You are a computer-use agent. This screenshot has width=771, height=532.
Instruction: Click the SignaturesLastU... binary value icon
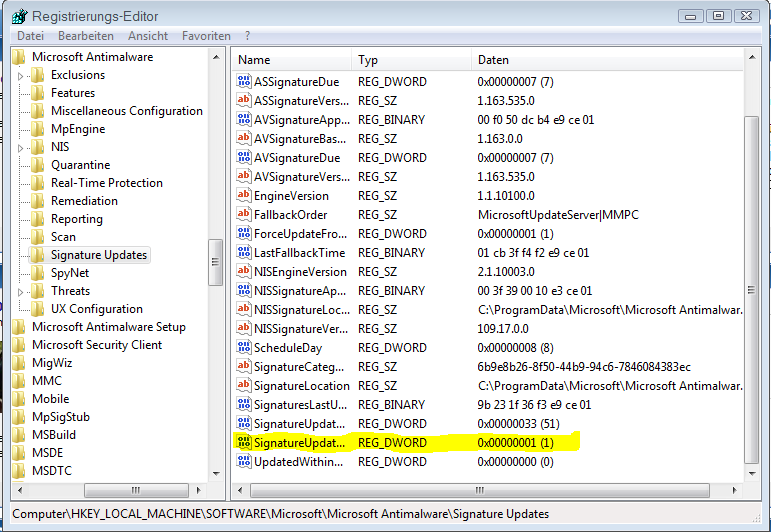coord(243,405)
